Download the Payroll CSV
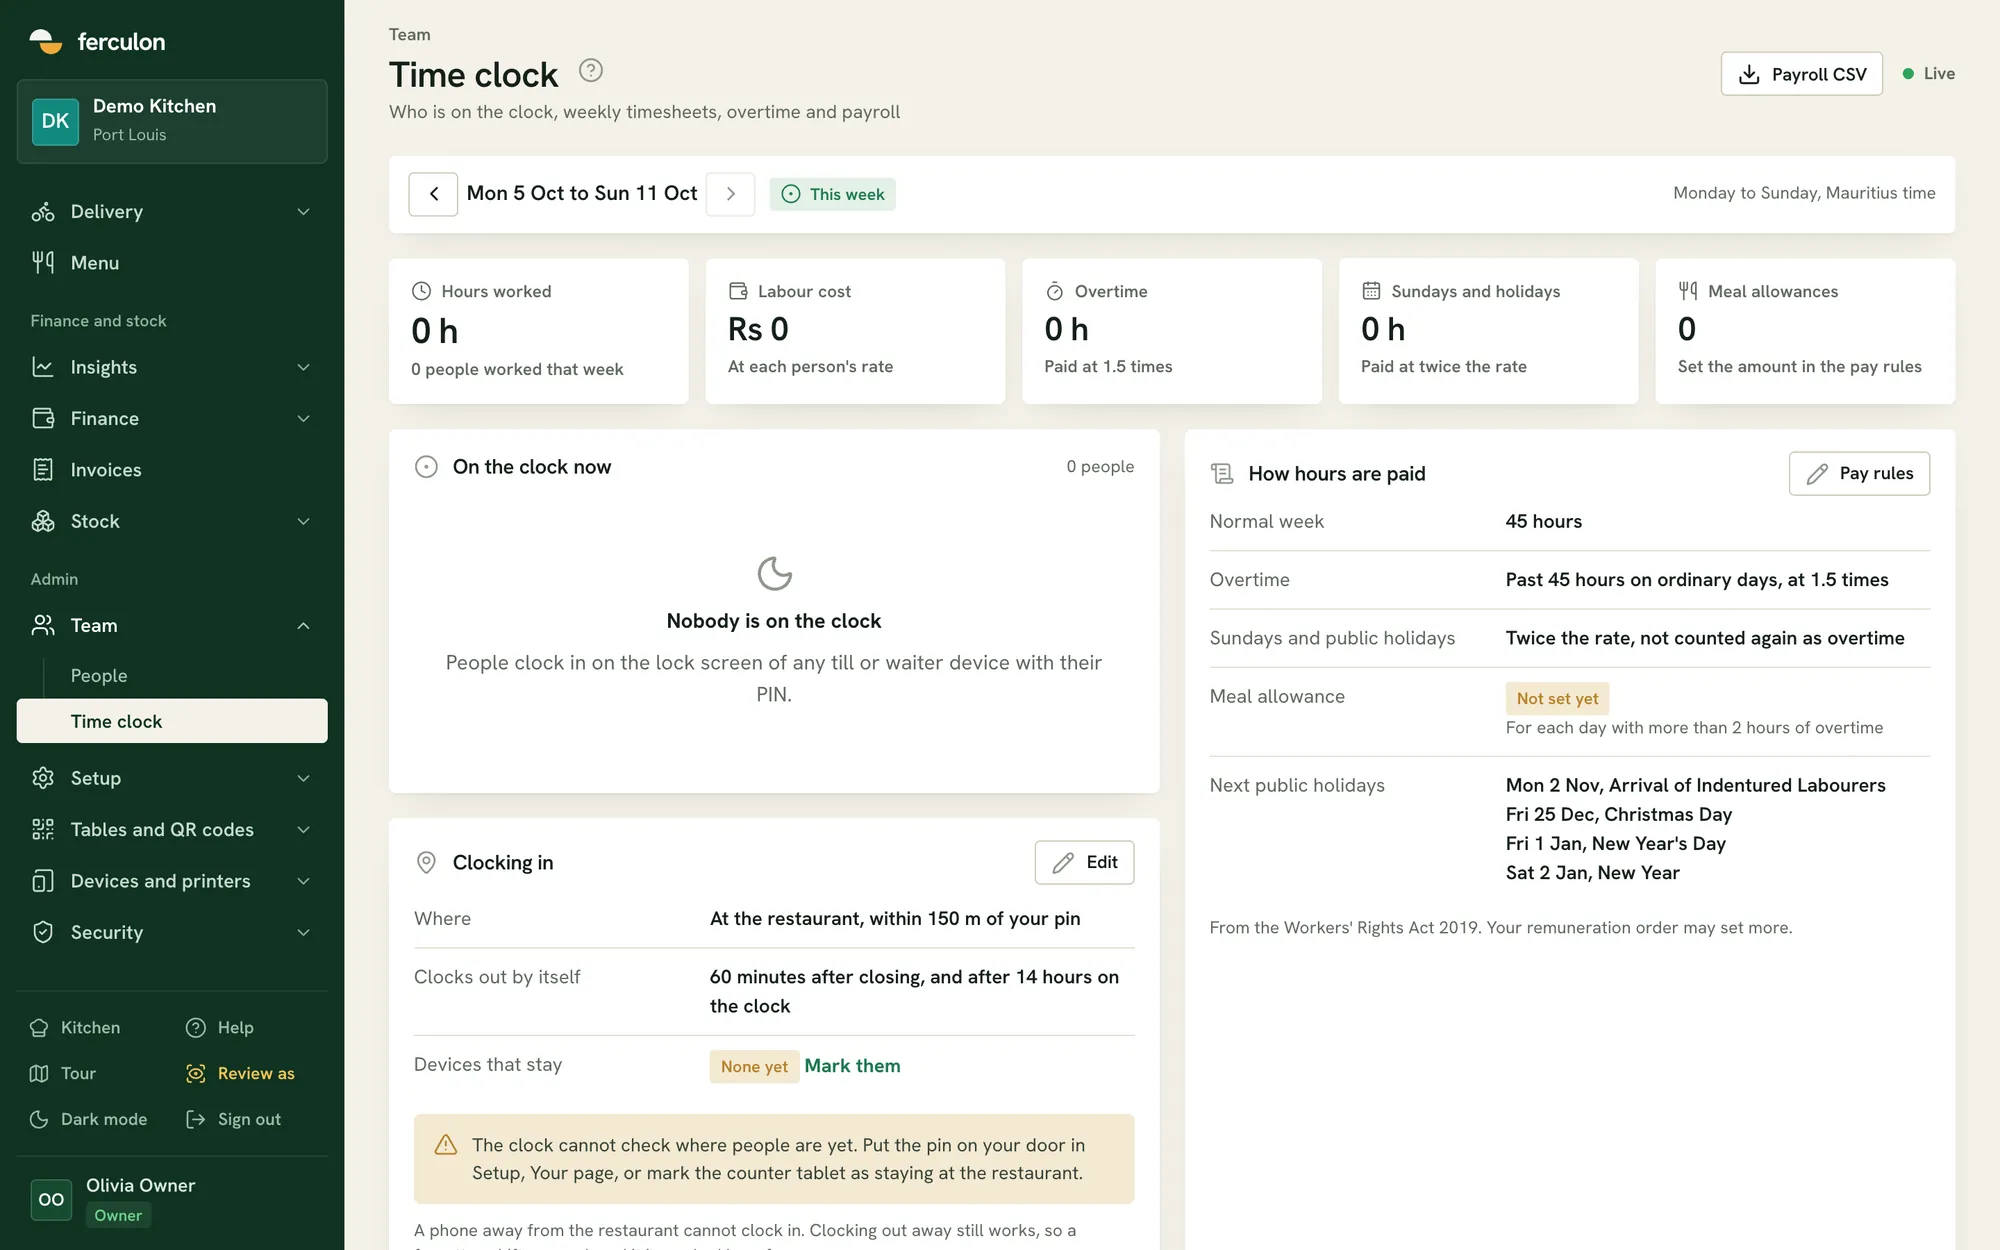Image resolution: width=2000 pixels, height=1250 pixels. click(1801, 74)
